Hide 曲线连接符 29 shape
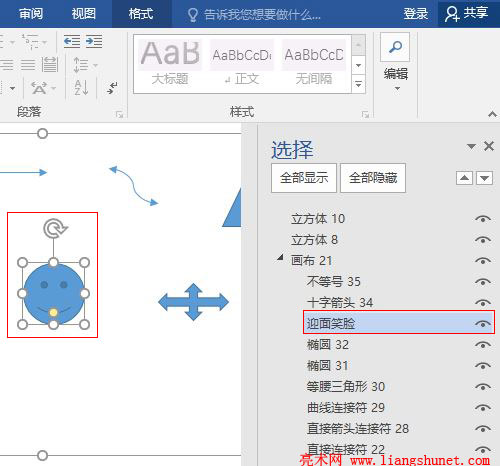 483,408
